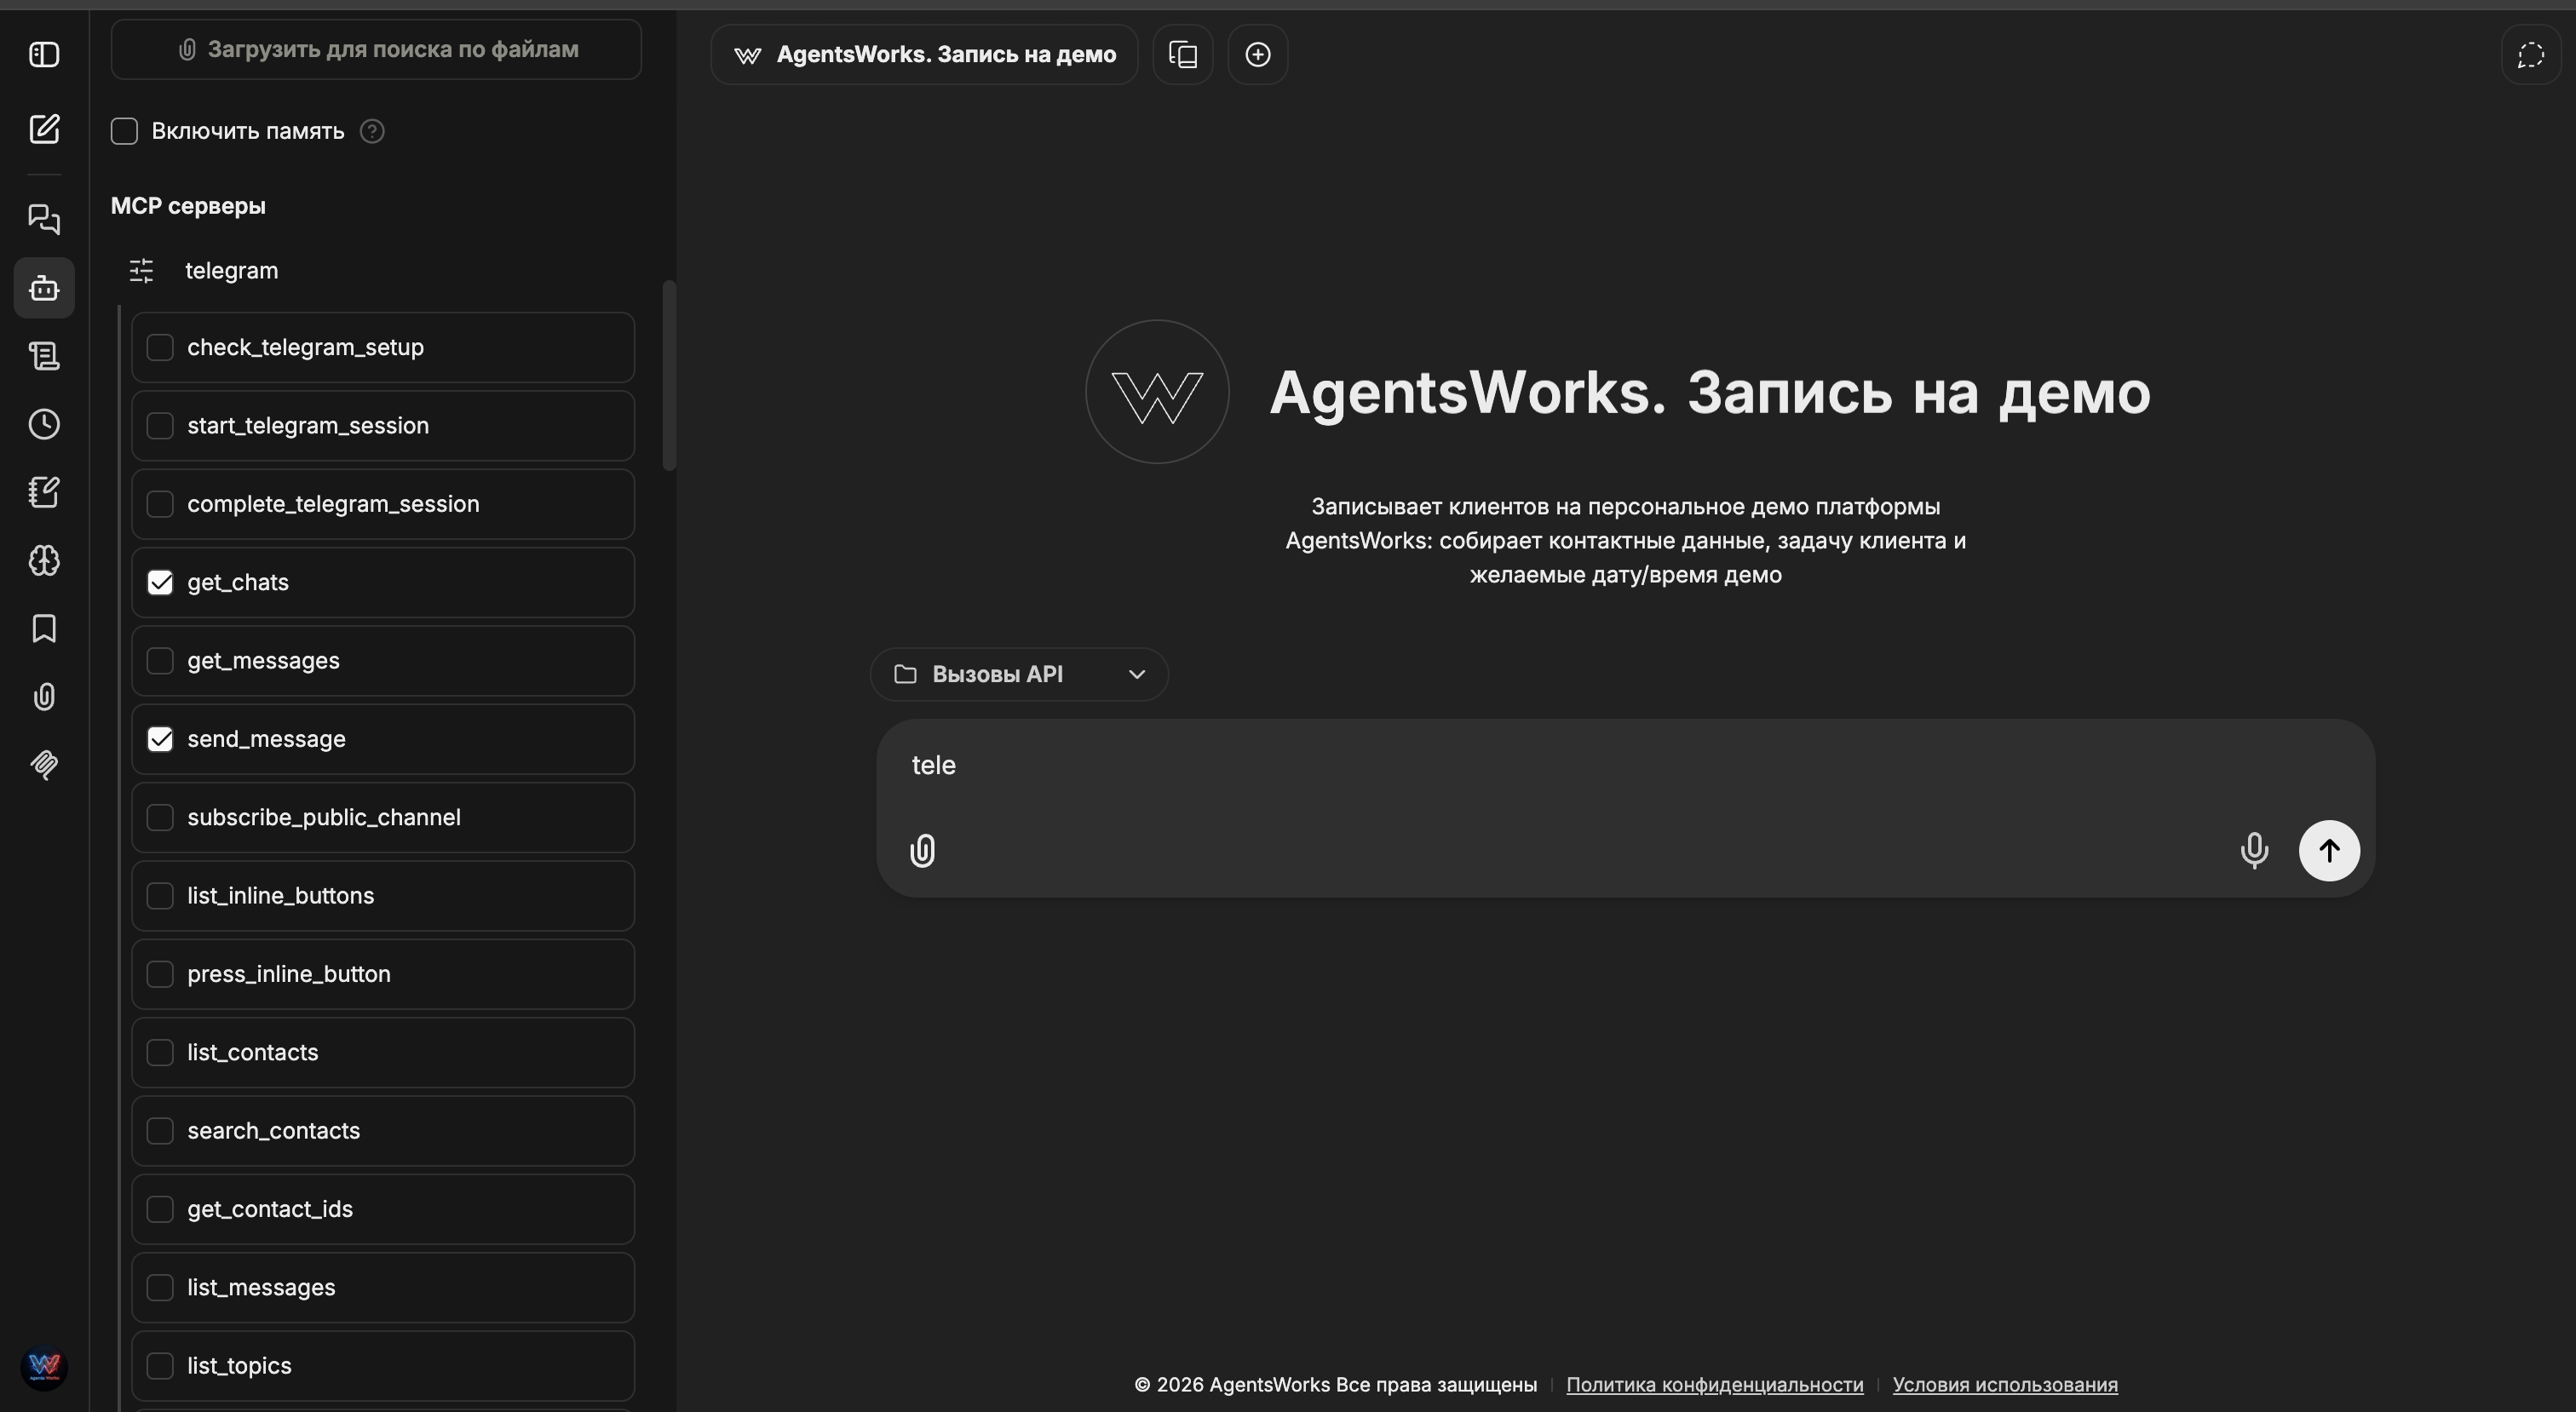
Task: Enable subscribe_public_channel tool checkbox
Action: tap(160, 817)
